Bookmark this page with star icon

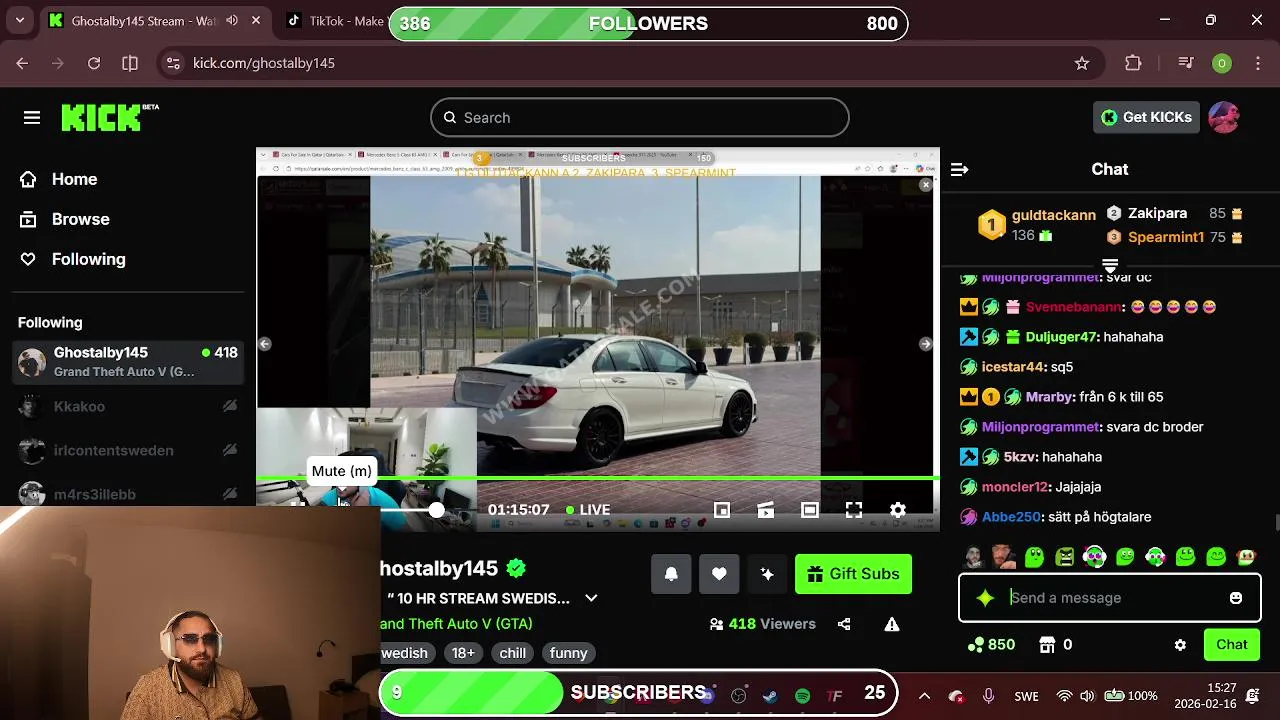(x=1081, y=63)
